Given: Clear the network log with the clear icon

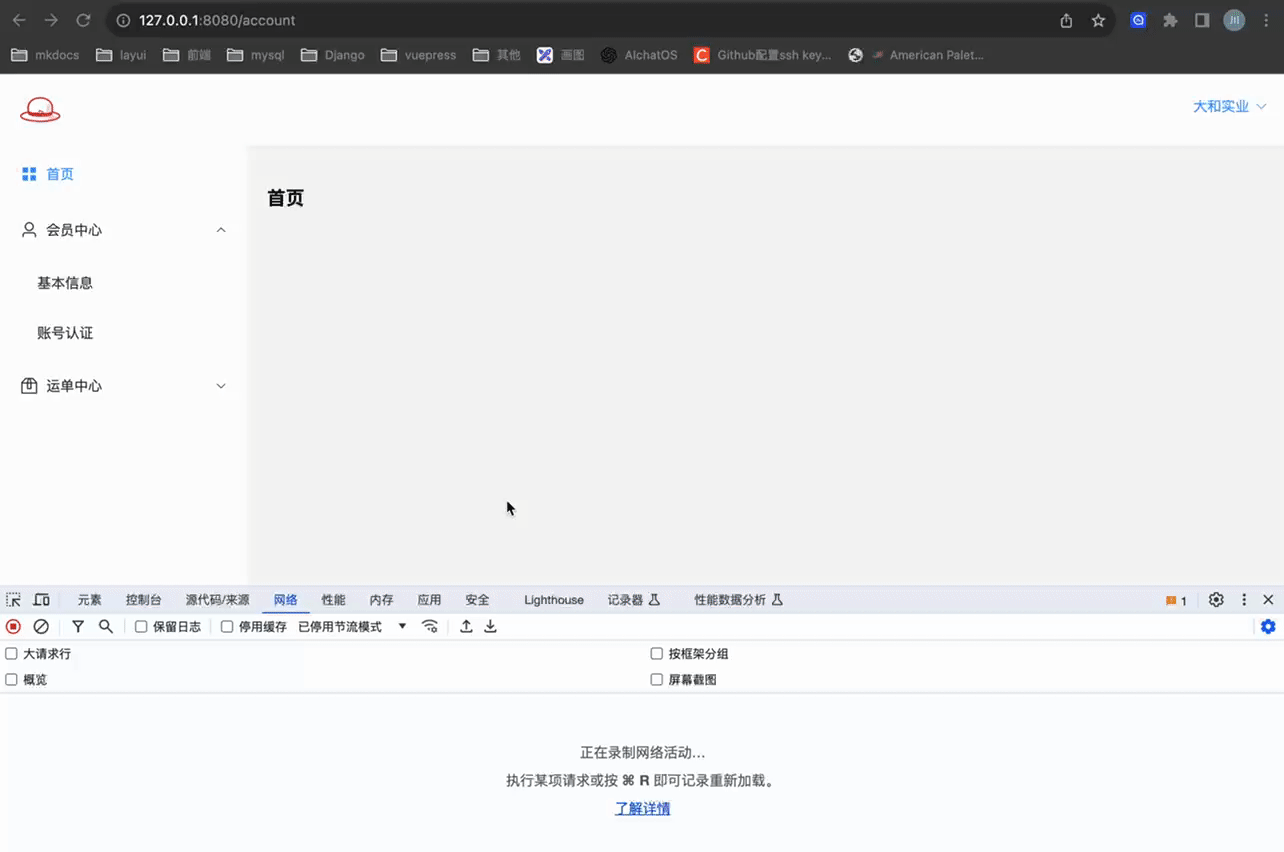Looking at the screenshot, I should (x=41, y=627).
